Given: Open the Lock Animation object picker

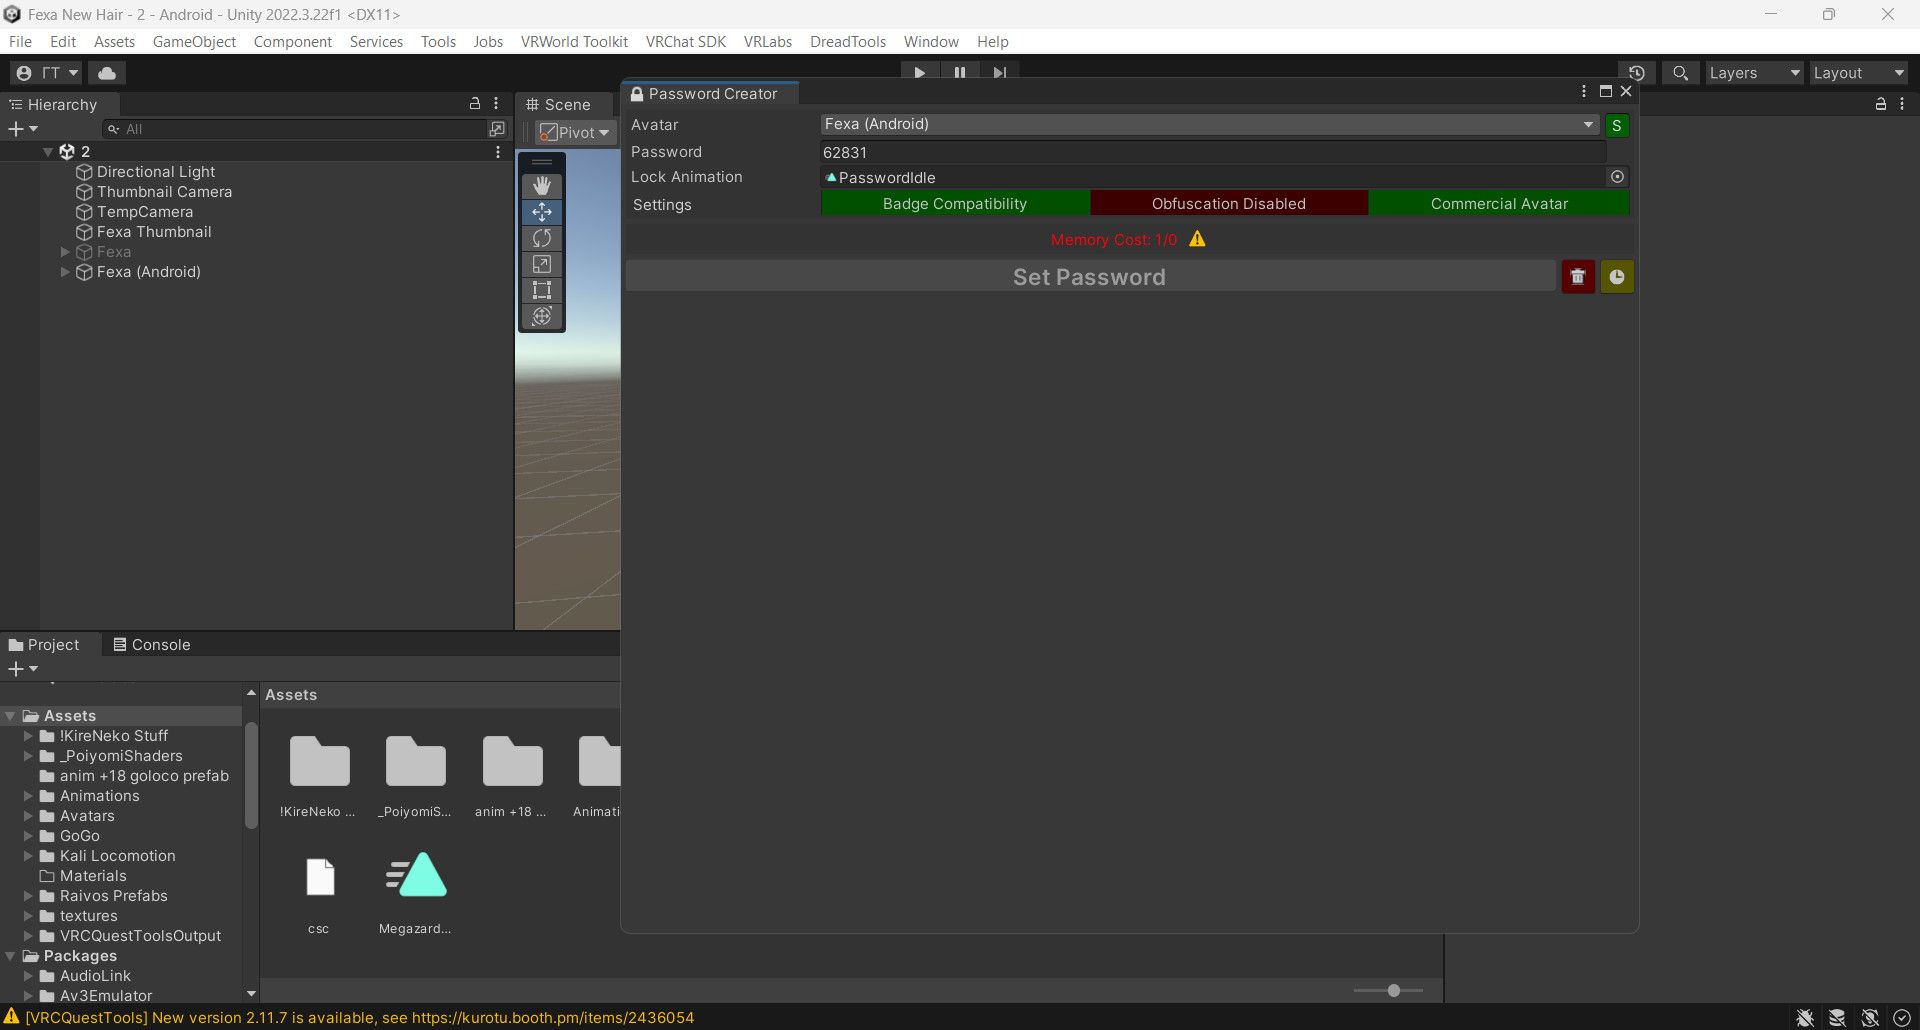Looking at the screenshot, I should click(1617, 177).
